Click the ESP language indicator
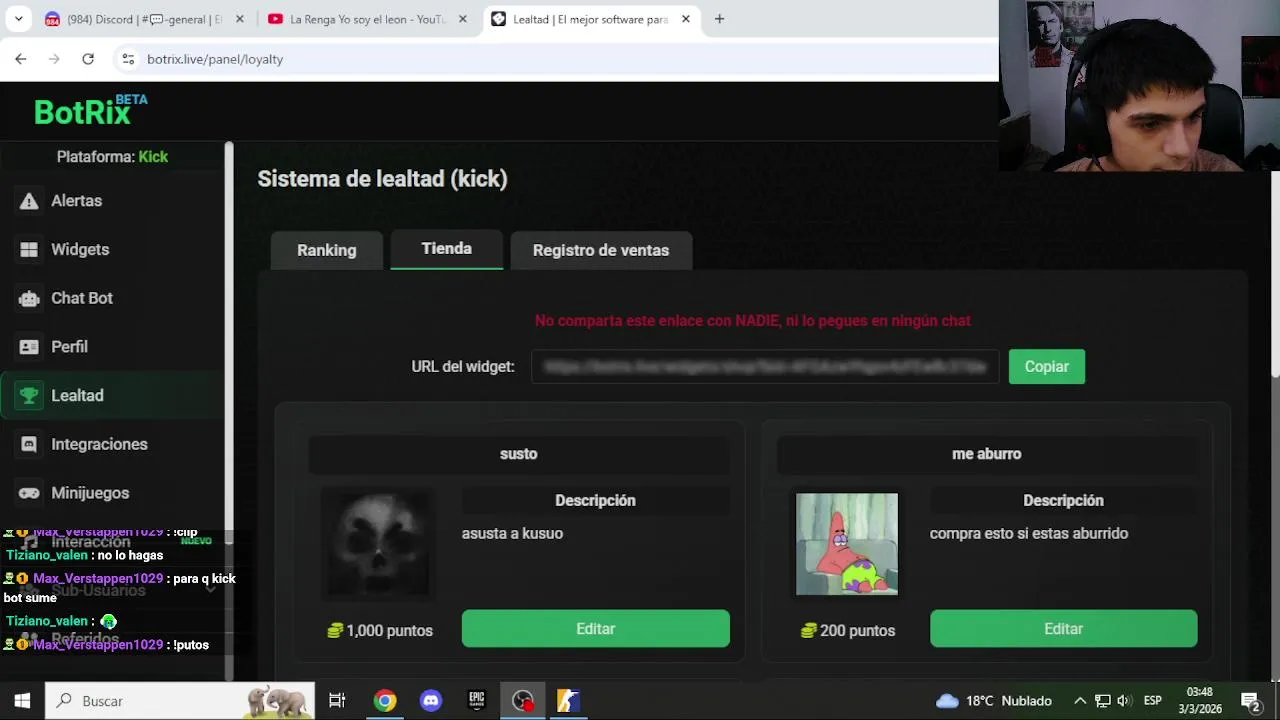Image resolution: width=1280 pixels, height=720 pixels. click(1152, 701)
